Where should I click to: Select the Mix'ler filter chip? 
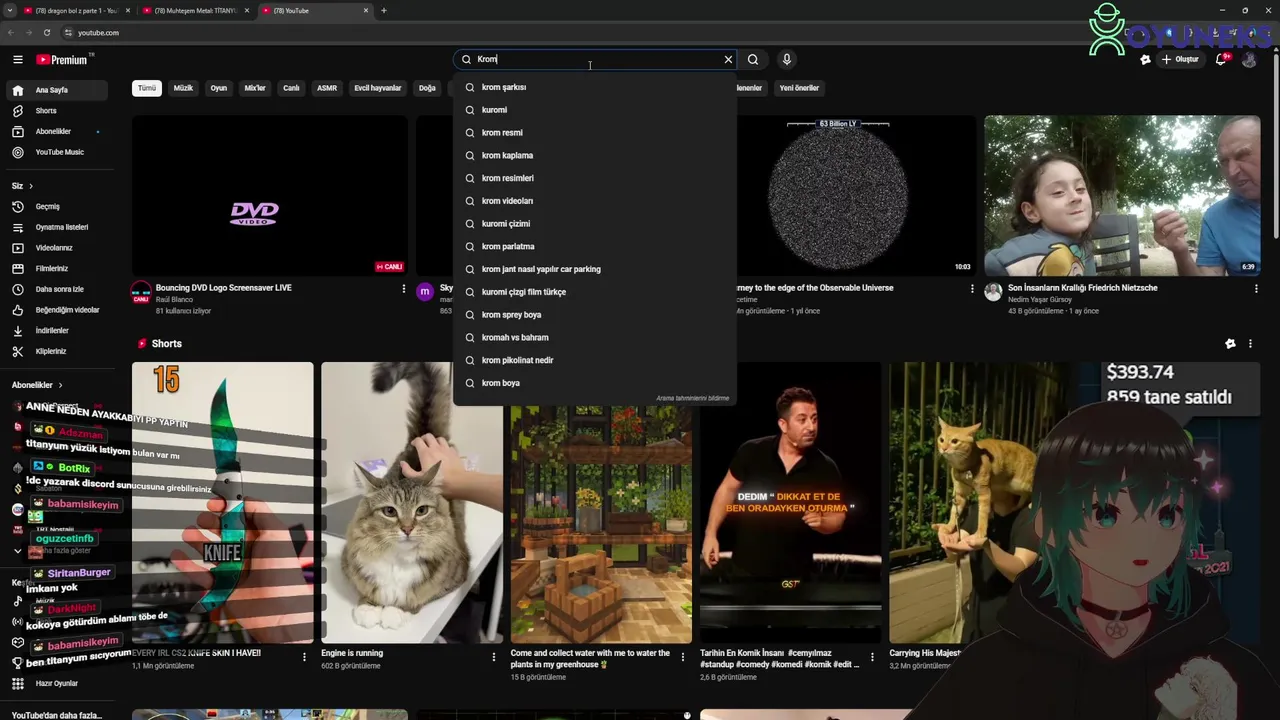click(x=255, y=88)
